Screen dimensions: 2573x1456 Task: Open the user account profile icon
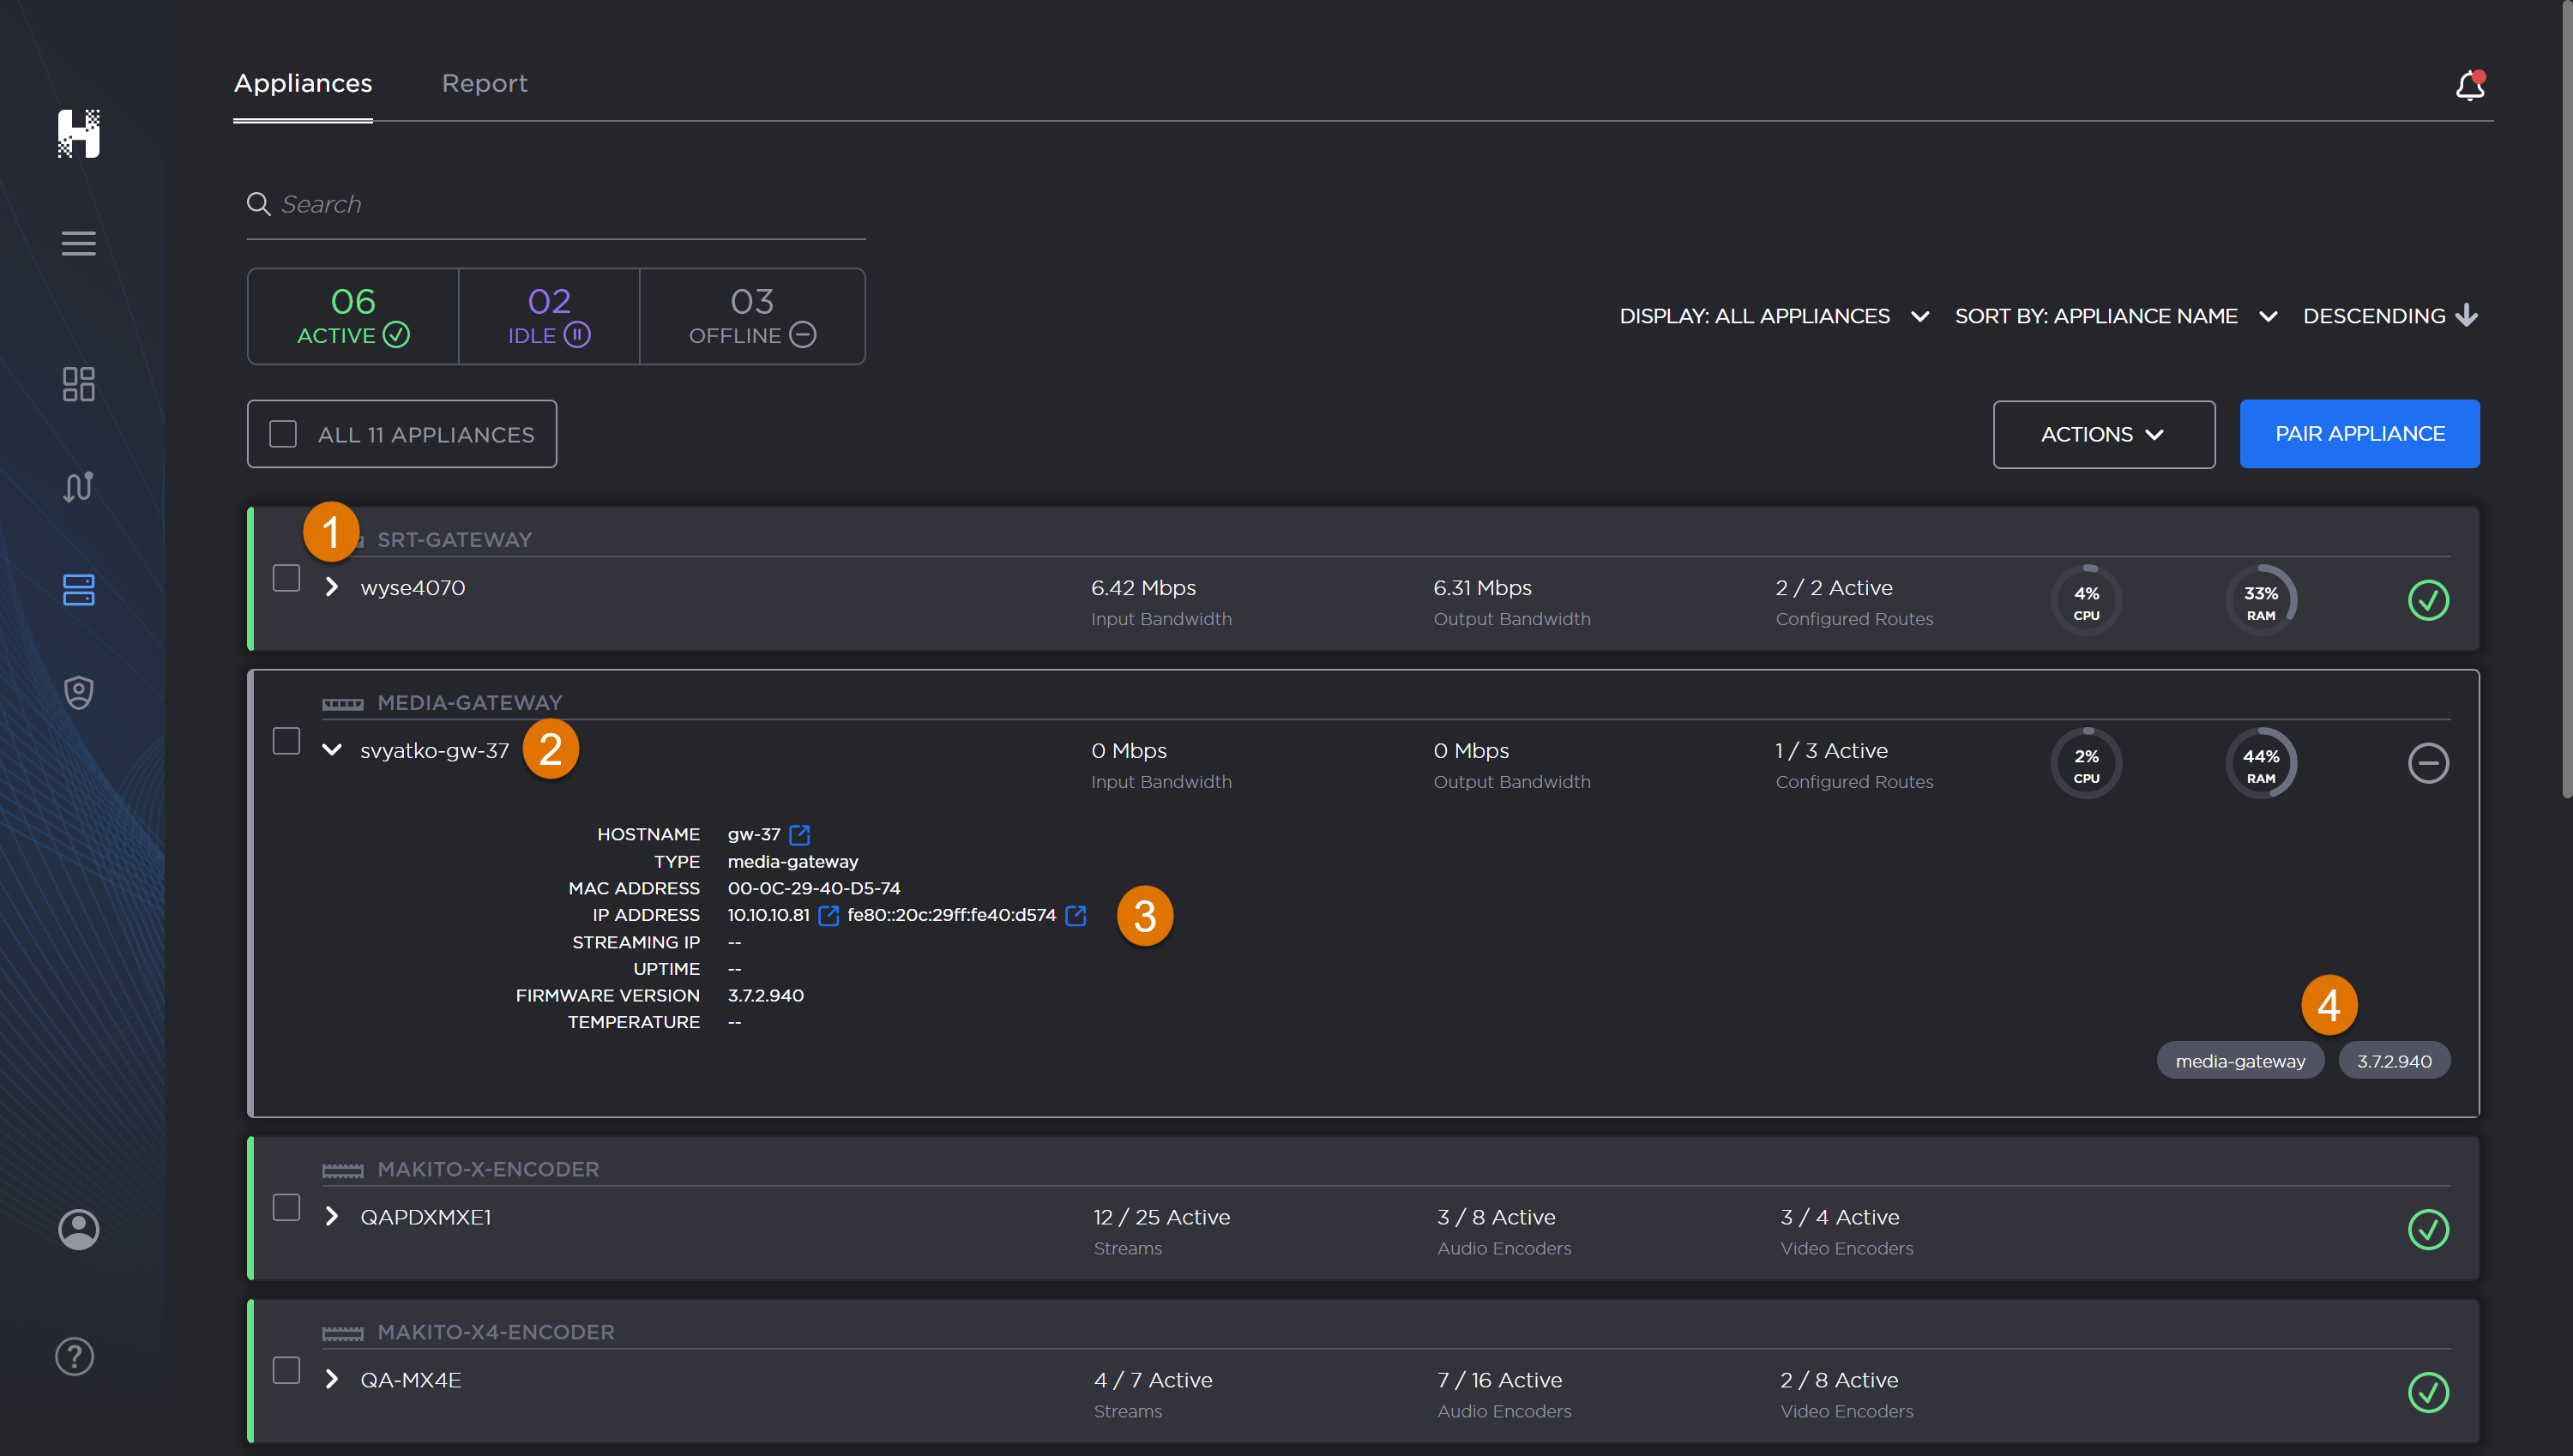click(x=78, y=1229)
